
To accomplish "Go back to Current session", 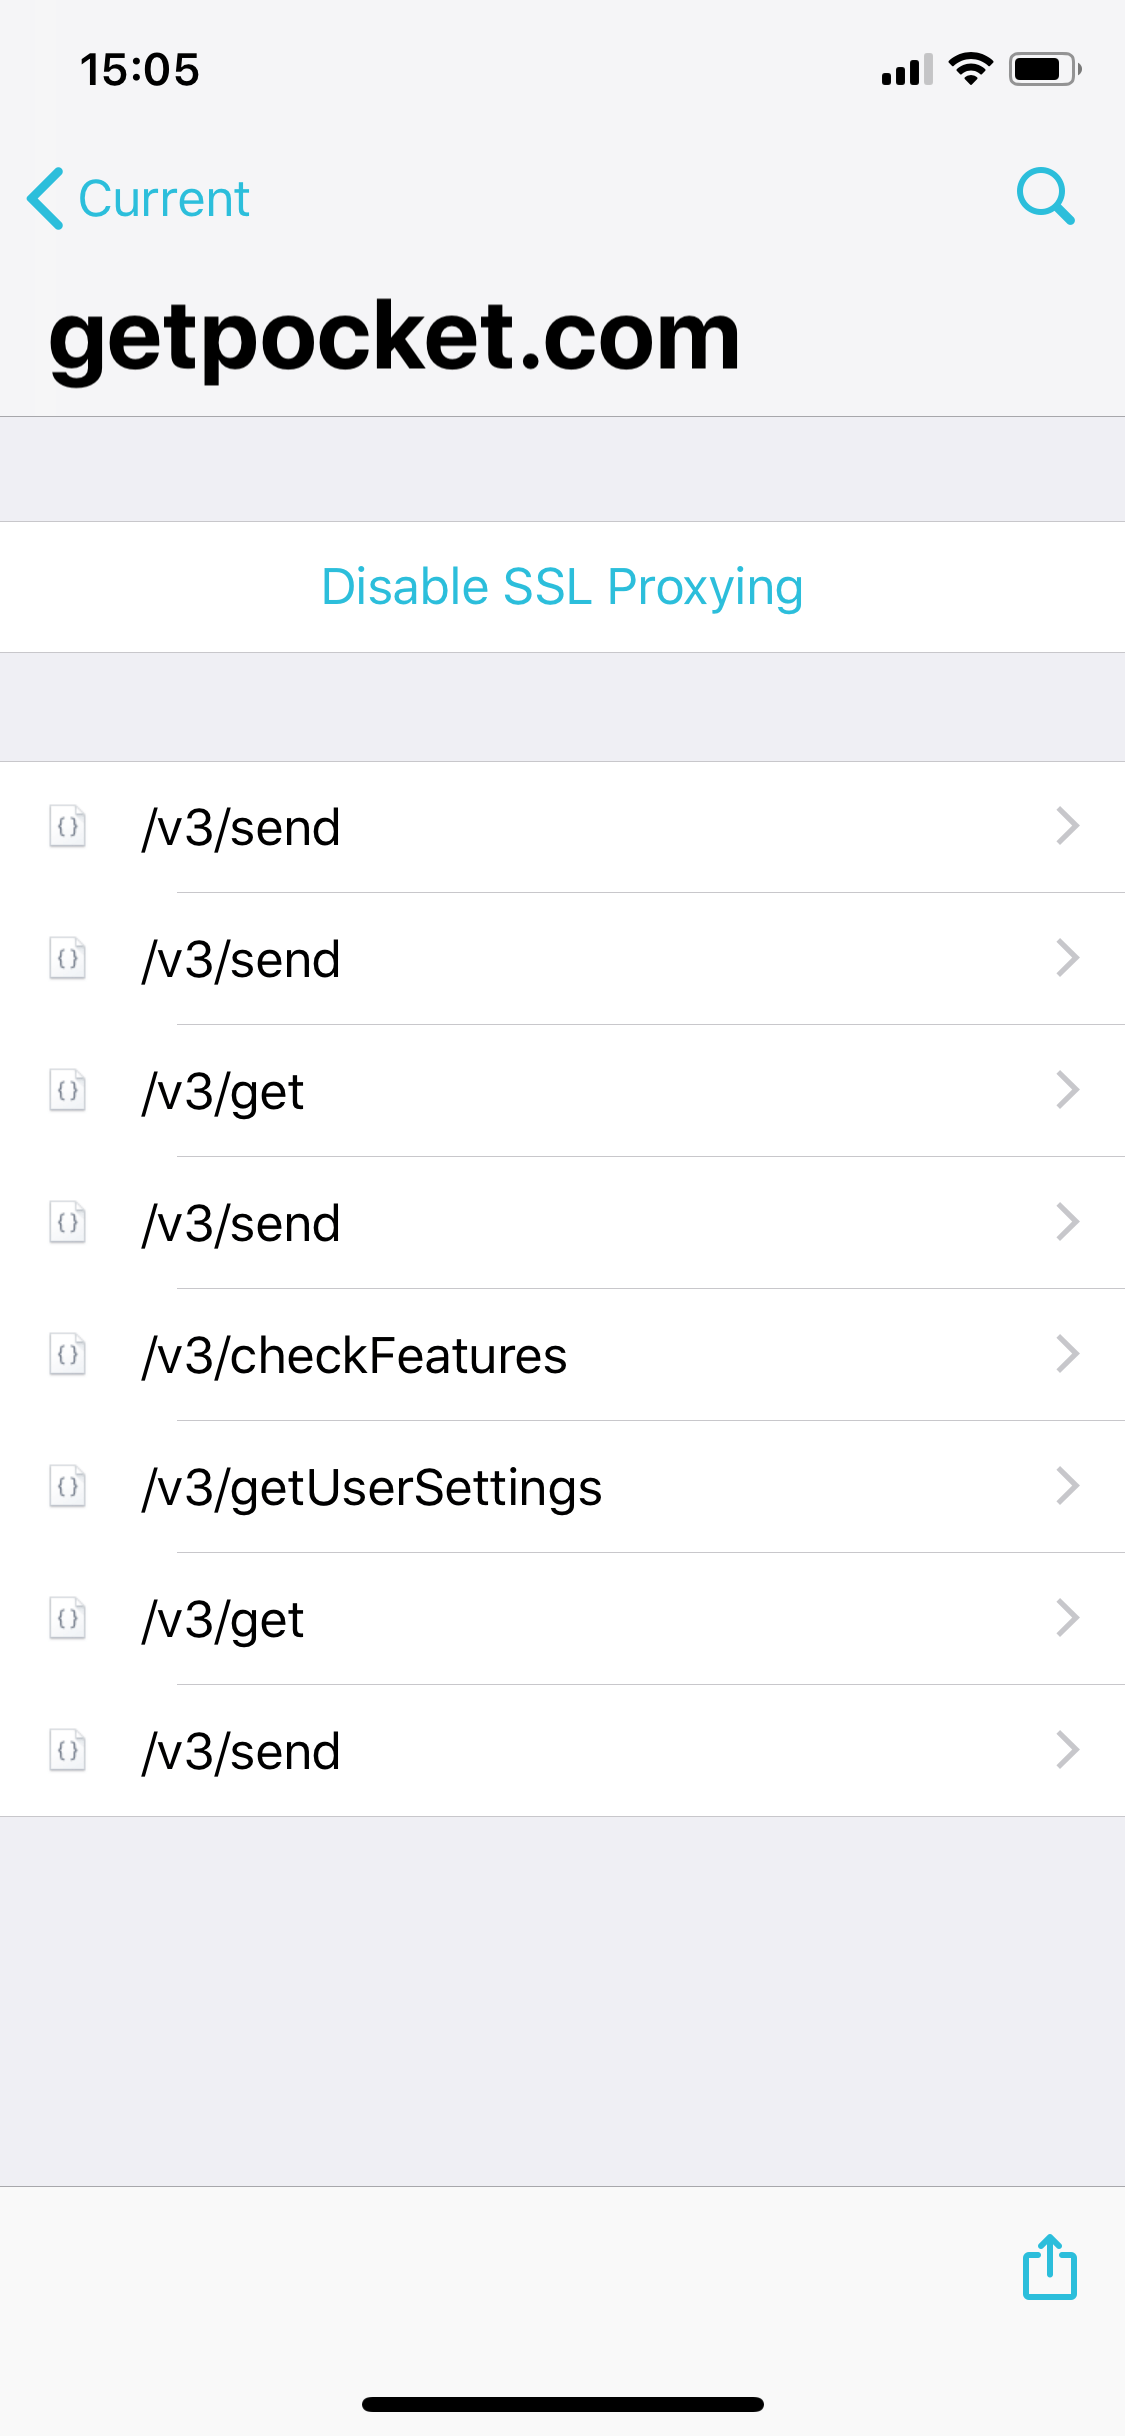I will [x=138, y=198].
